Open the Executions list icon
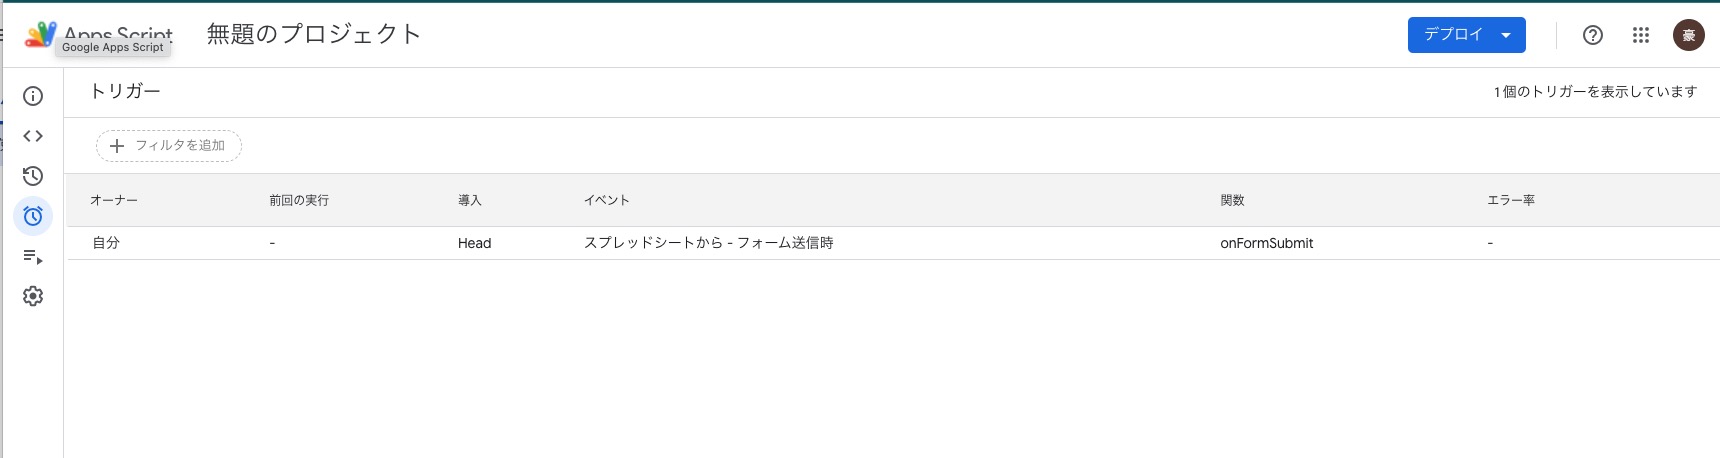This screenshot has width=1720, height=458. [x=33, y=257]
